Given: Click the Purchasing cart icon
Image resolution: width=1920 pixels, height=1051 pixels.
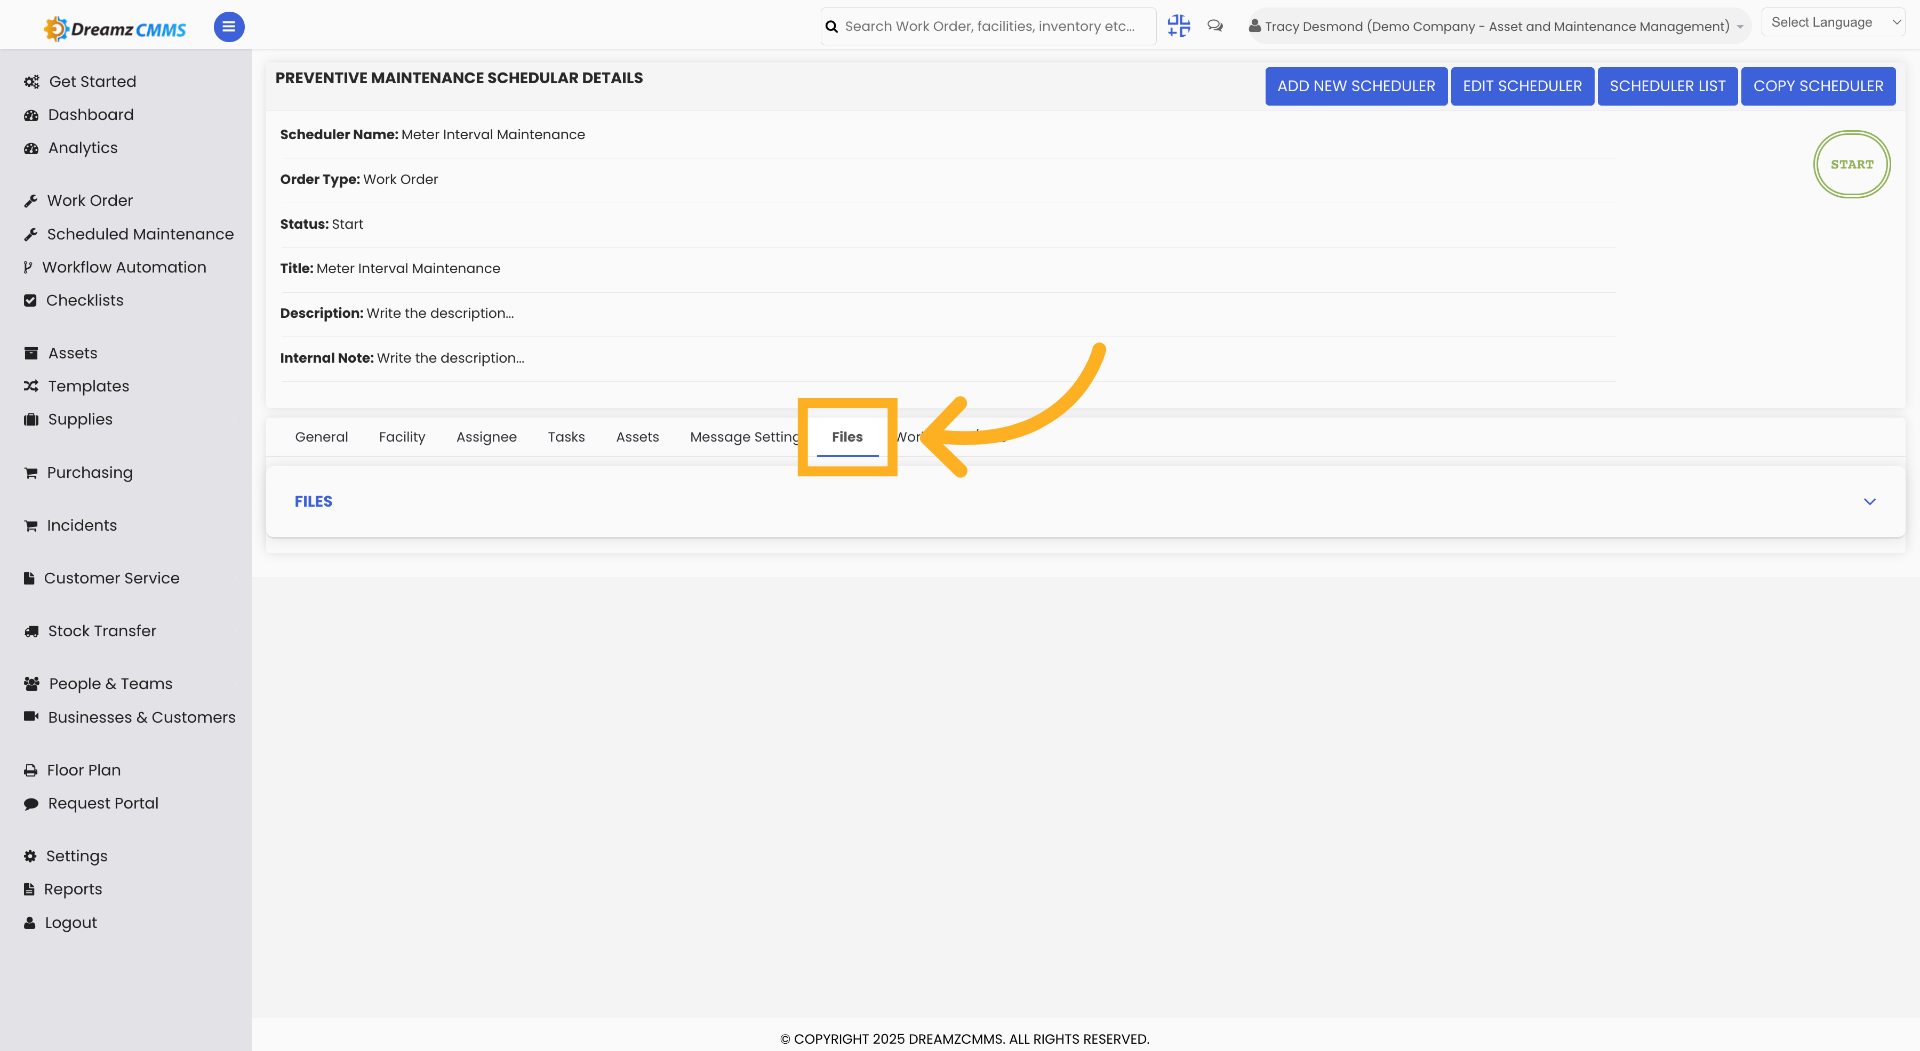Looking at the screenshot, I should click(x=31, y=473).
